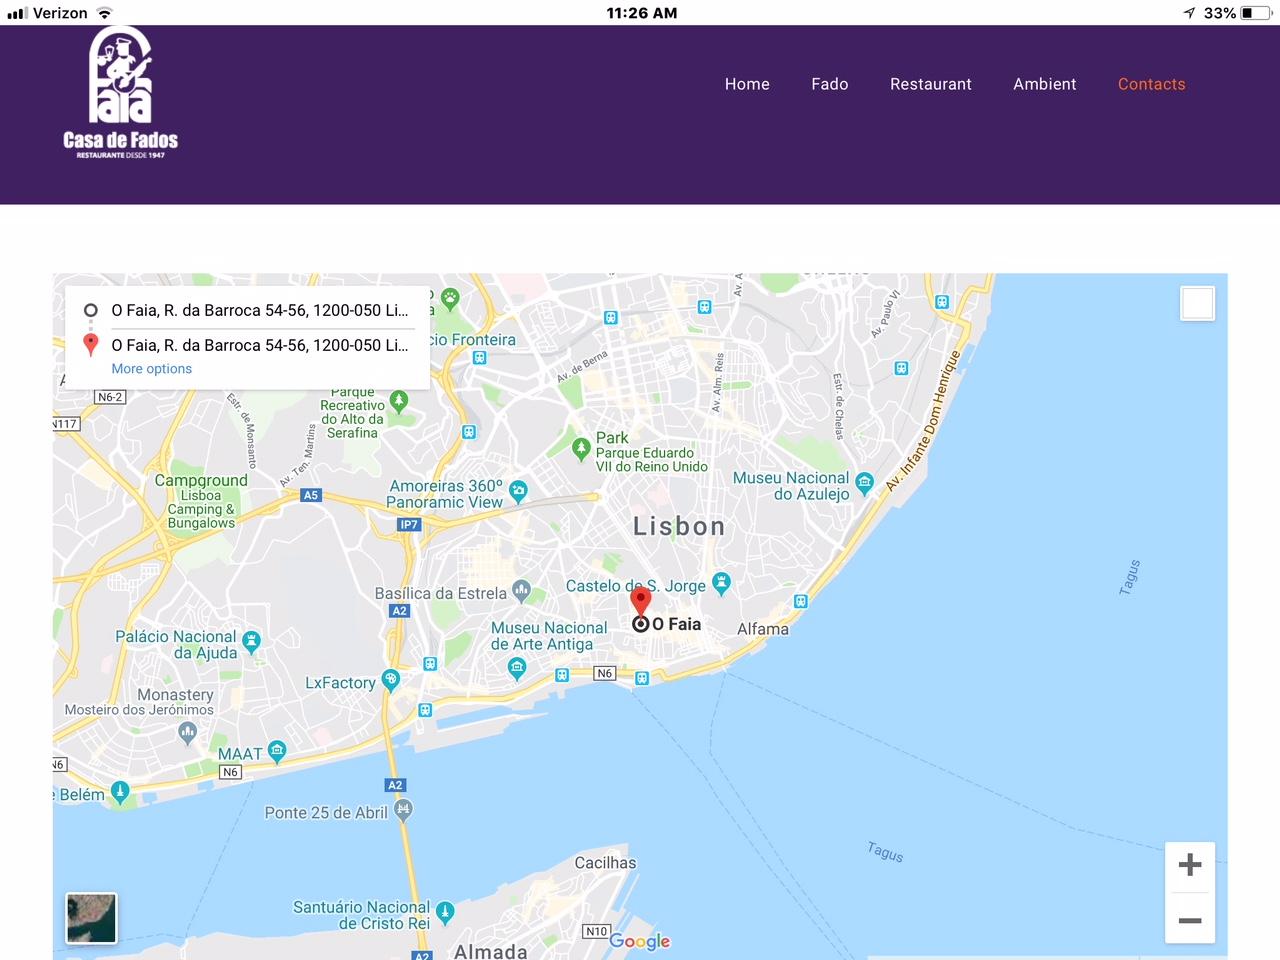Tap the Ponte 25 de Abril marker
This screenshot has height=960, width=1280.
(x=403, y=810)
